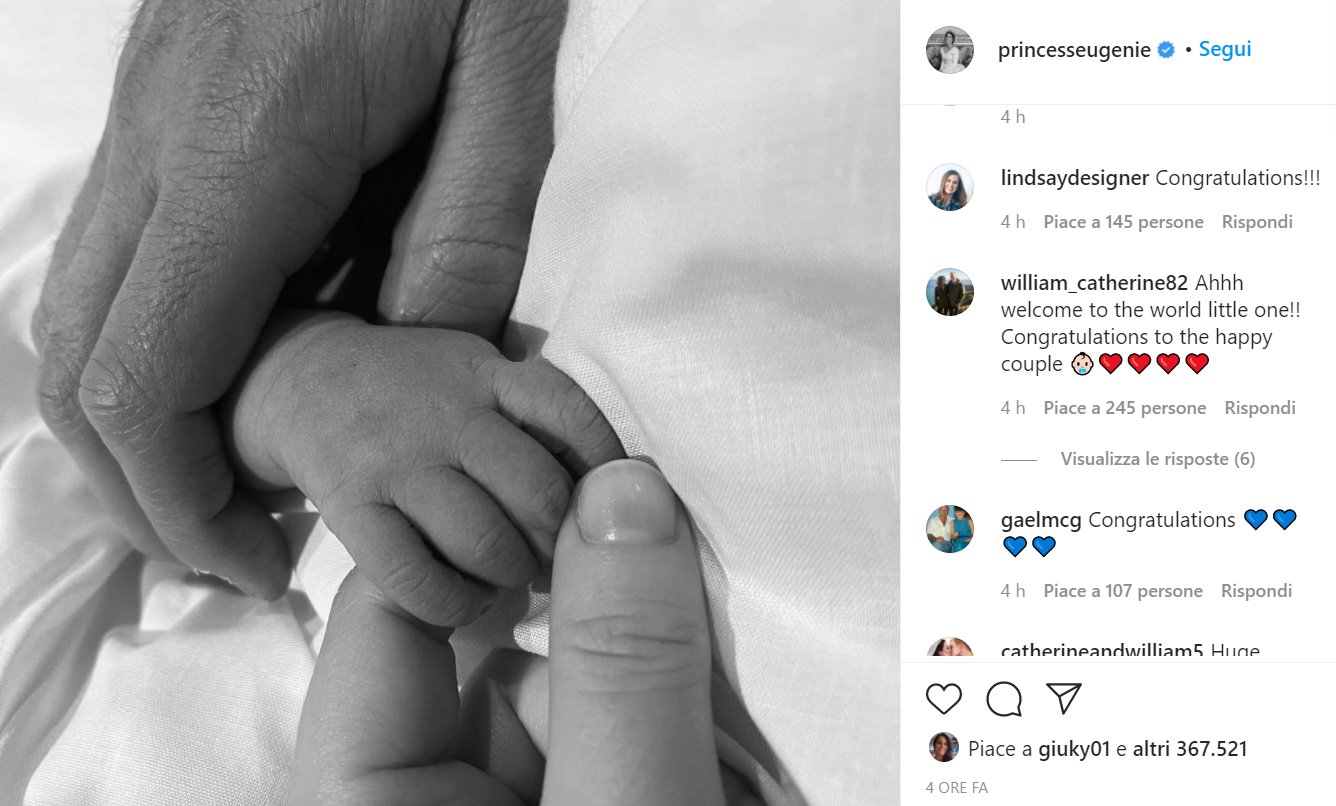Image resolution: width=1336 pixels, height=806 pixels.
Task: Click the black-and-white baby hand photo
Action: 450,403
